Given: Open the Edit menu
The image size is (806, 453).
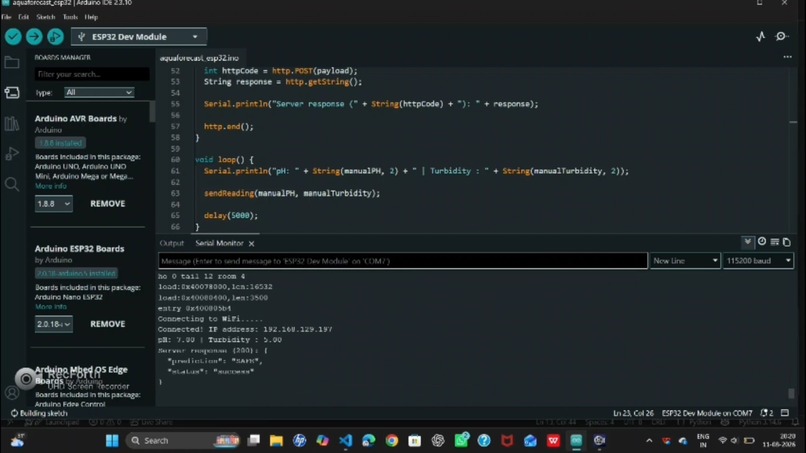Looking at the screenshot, I should click(x=24, y=17).
